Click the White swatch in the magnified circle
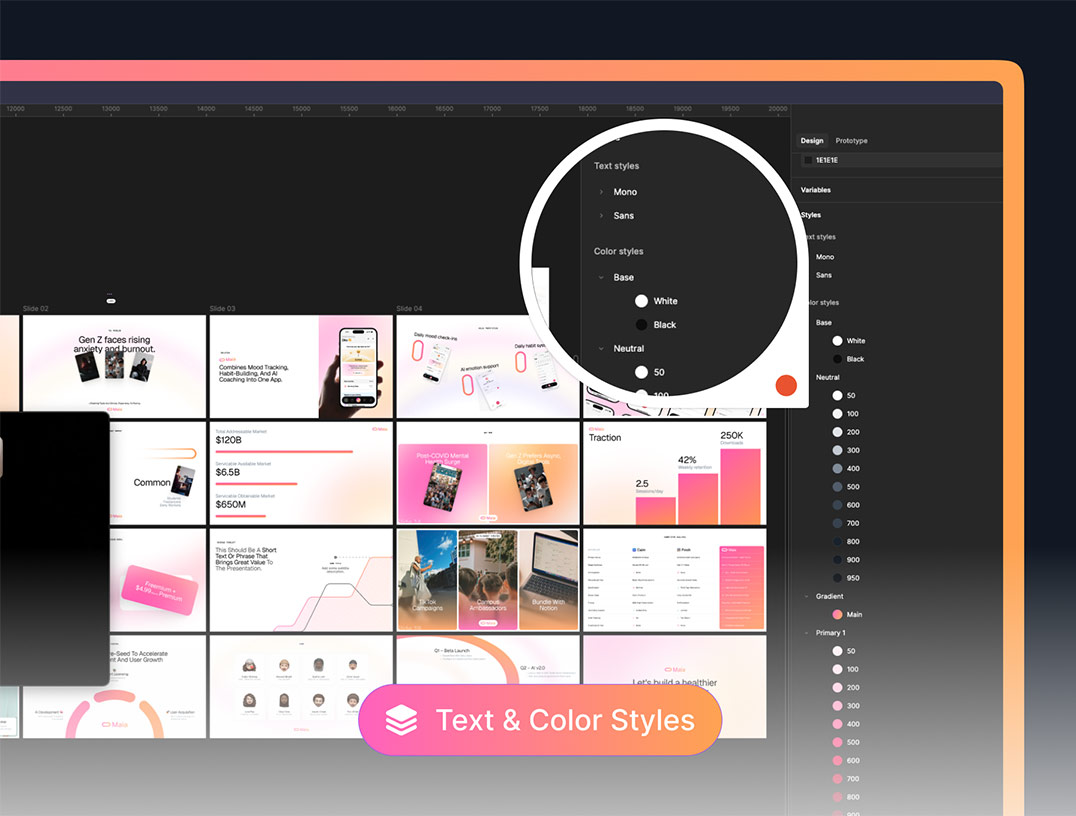This screenshot has width=1076, height=816. point(642,301)
